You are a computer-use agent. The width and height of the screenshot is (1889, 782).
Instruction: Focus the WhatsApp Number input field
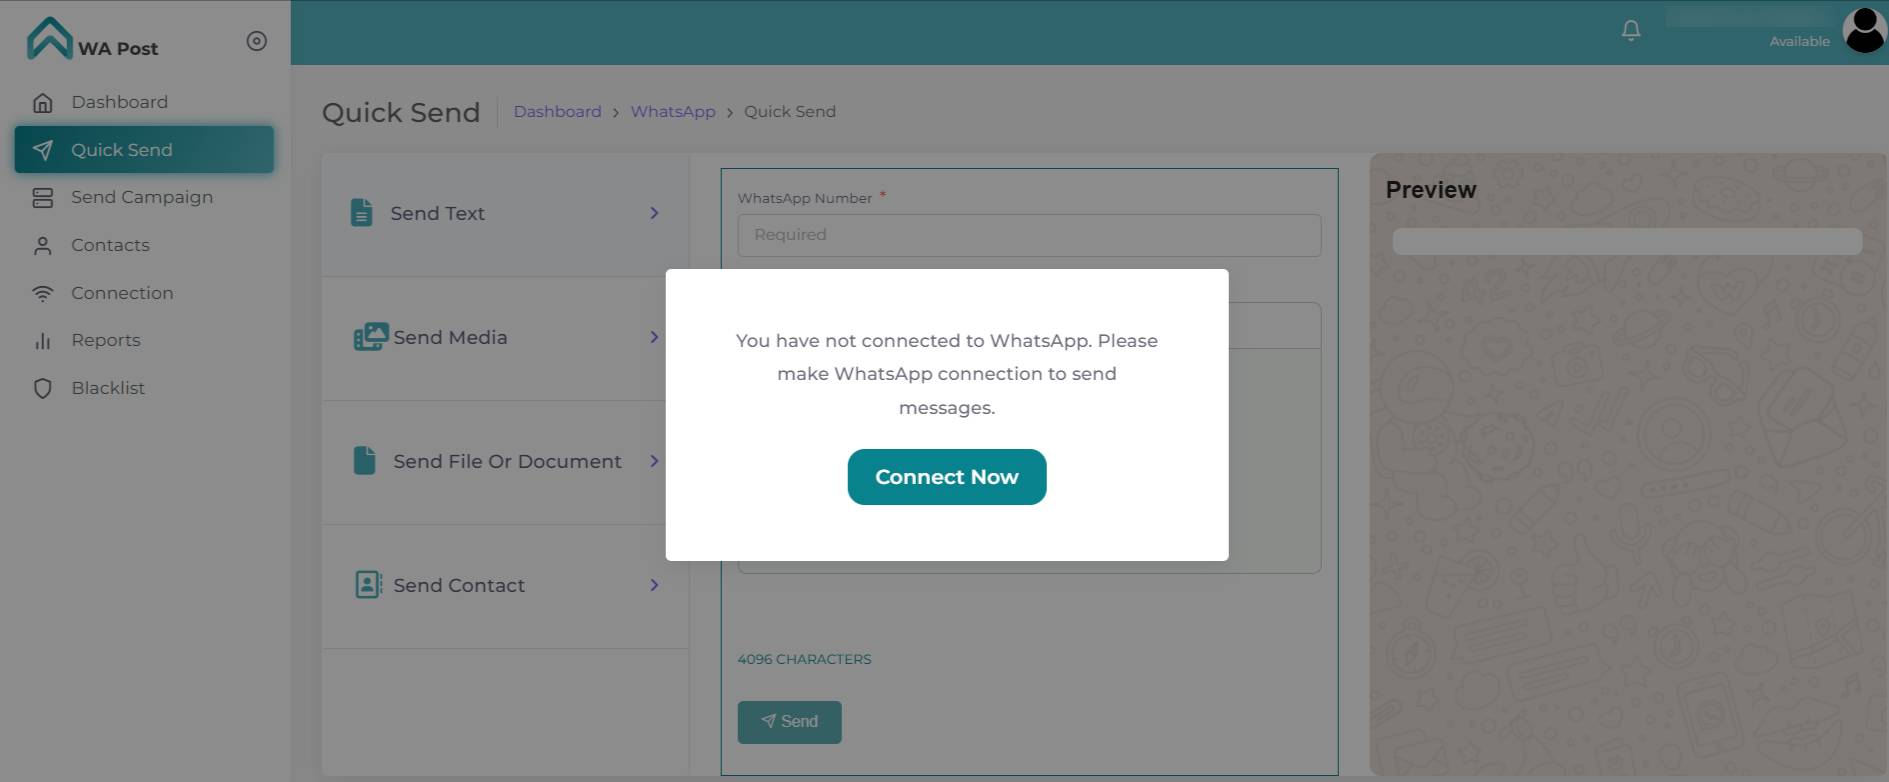point(1029,235)
